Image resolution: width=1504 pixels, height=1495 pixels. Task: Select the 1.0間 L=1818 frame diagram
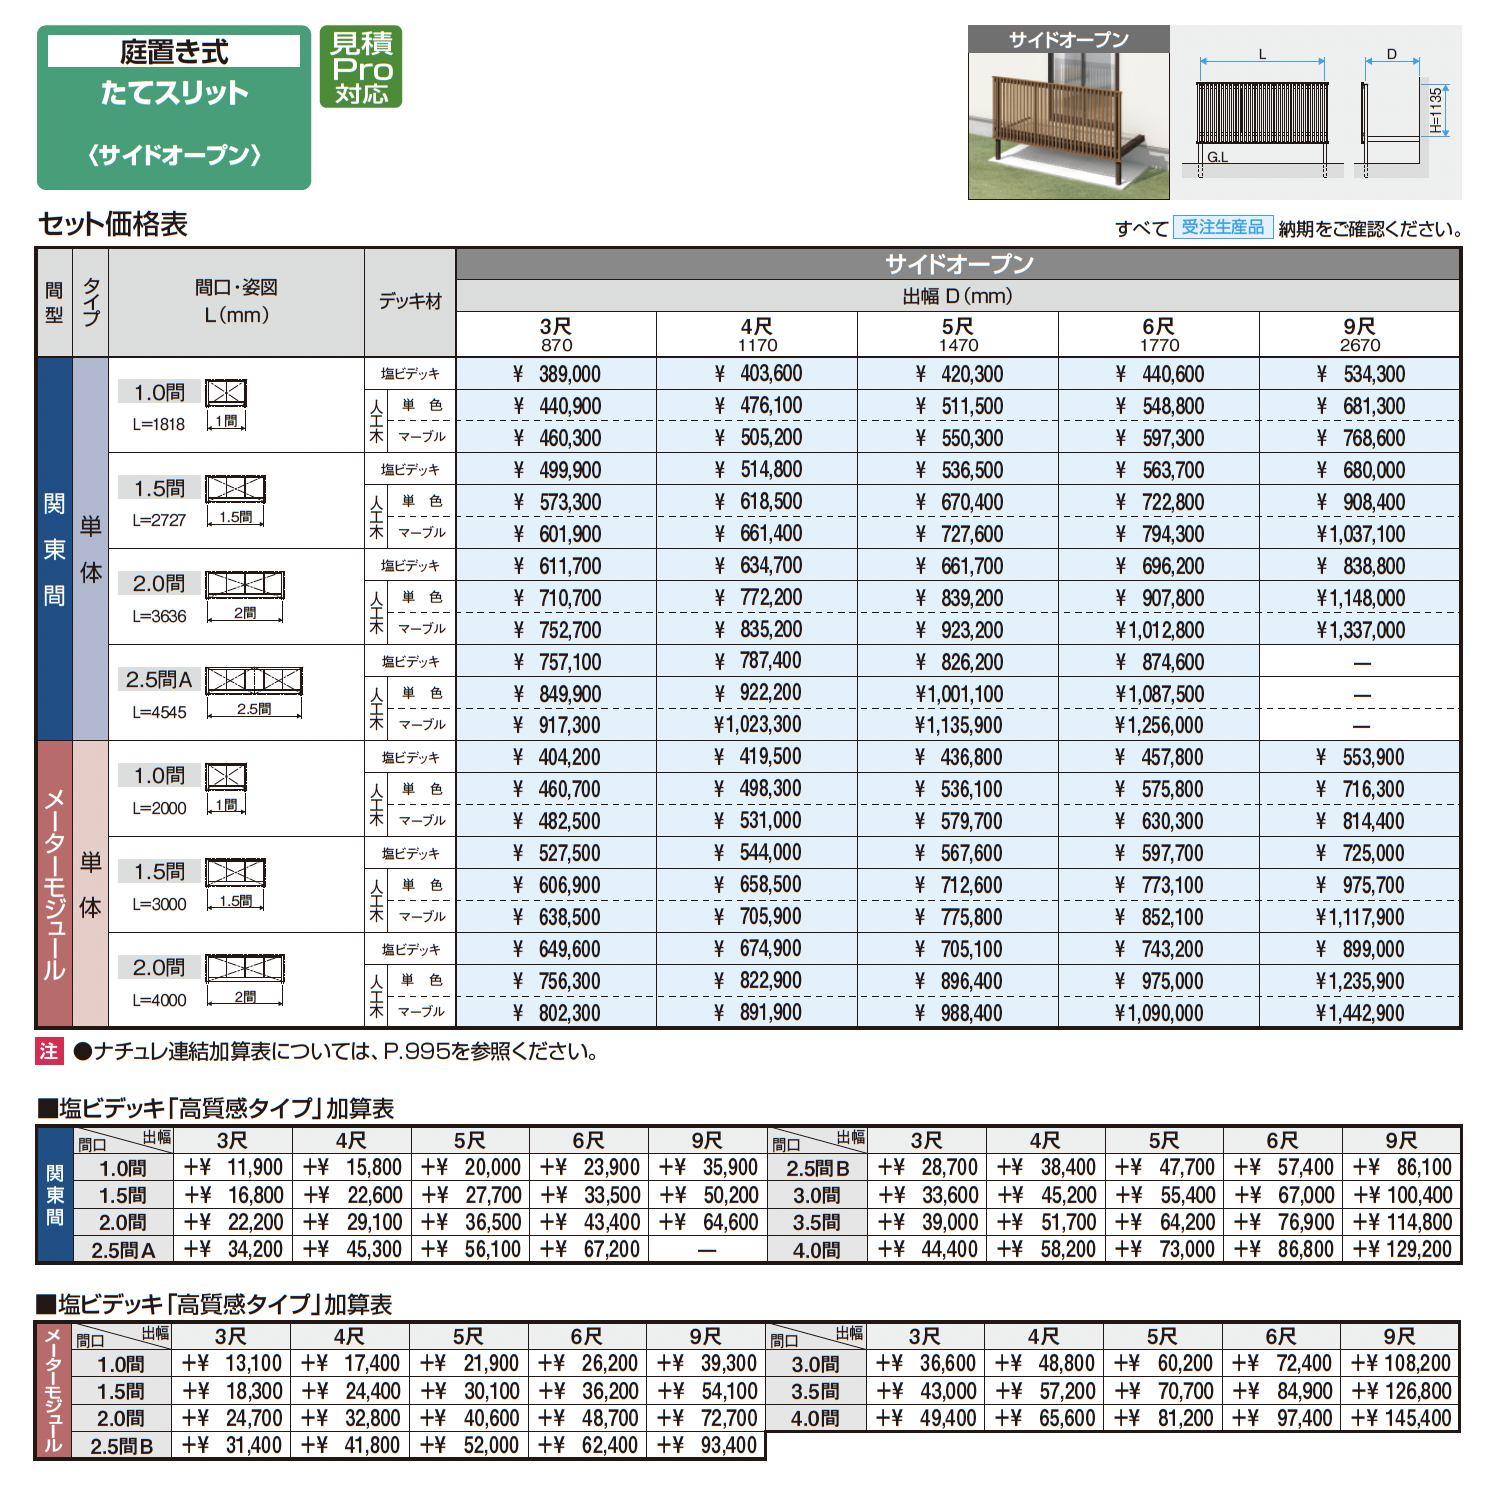point(226,403)
